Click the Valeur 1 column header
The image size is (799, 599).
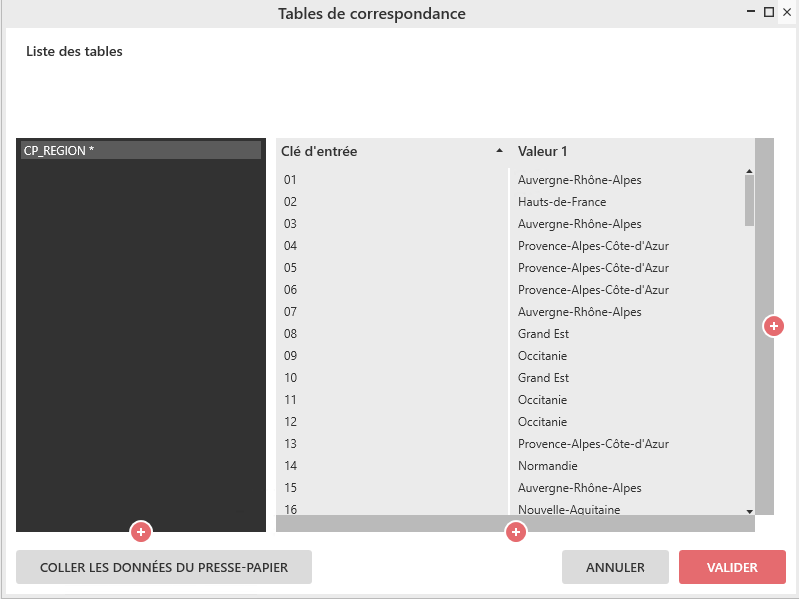tap(543, 152)
